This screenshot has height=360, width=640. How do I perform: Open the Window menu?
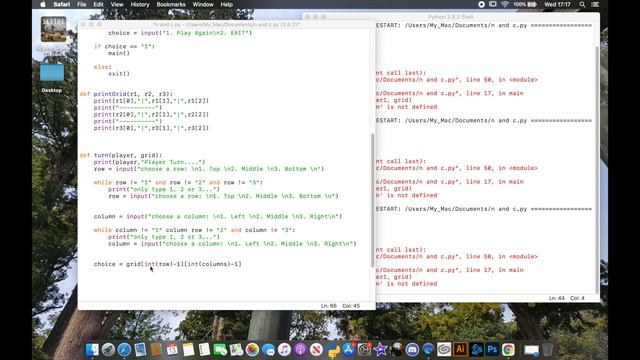click(203, 4)
